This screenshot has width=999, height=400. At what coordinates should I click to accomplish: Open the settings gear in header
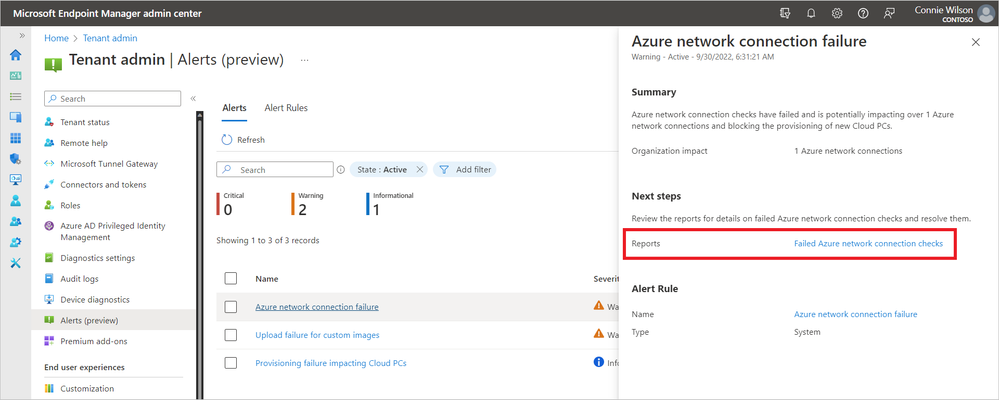pyautogui.click(x=837, y=13)
